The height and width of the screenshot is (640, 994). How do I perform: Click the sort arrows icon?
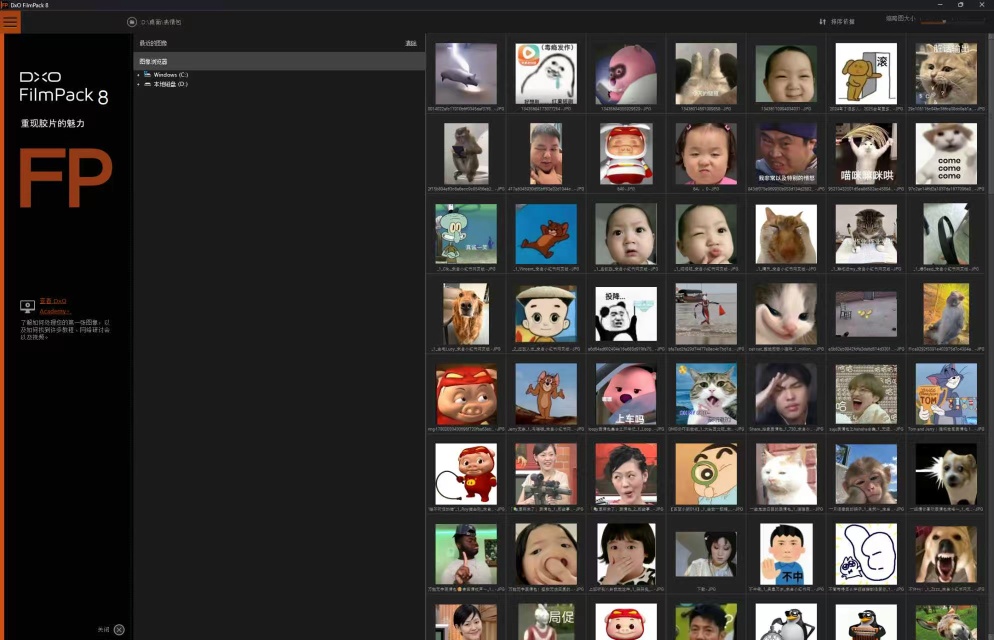[822, 22]
